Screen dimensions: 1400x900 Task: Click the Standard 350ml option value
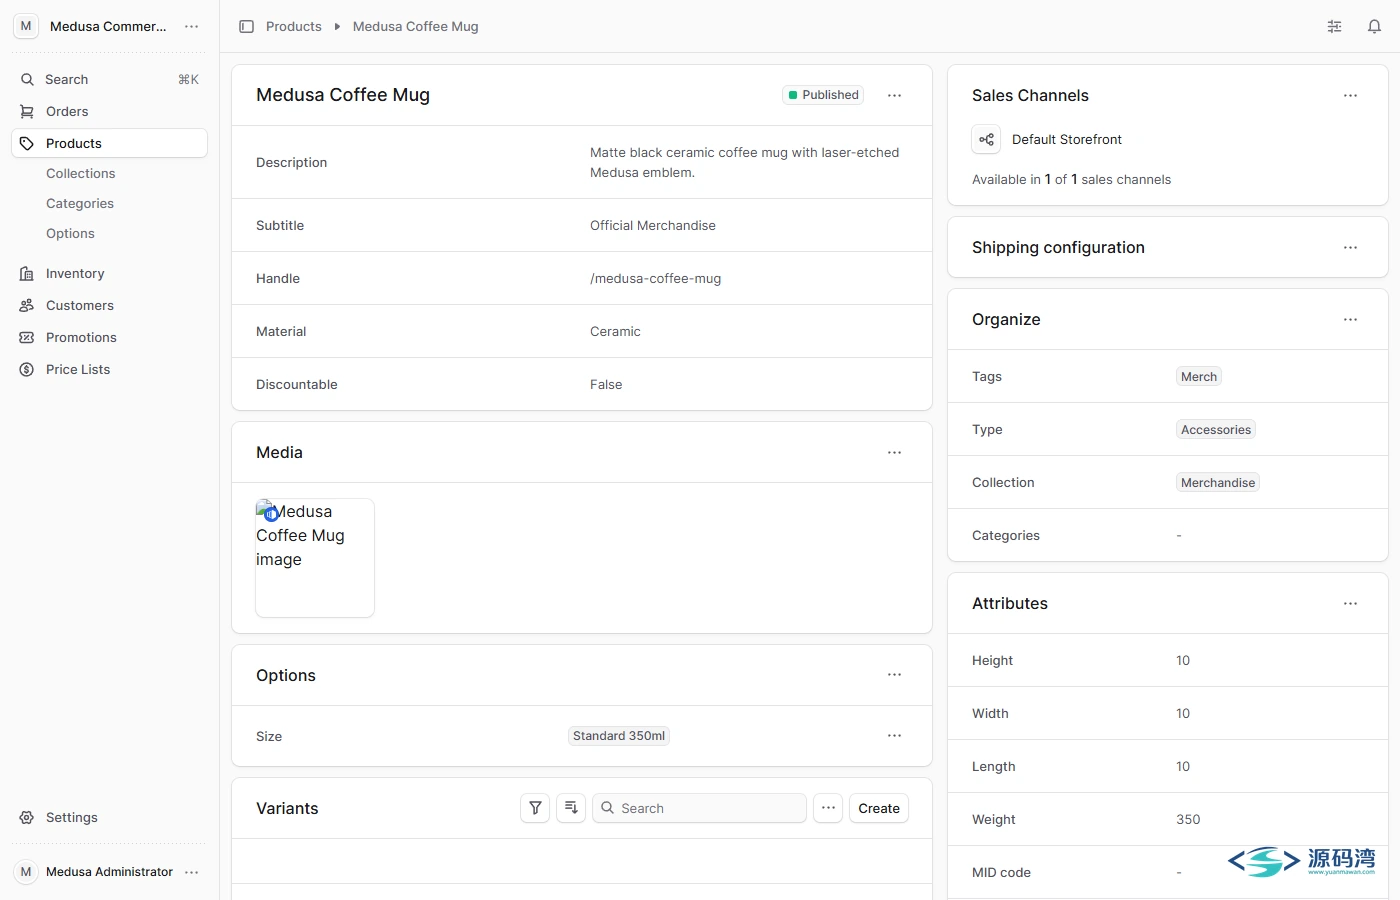619,736
